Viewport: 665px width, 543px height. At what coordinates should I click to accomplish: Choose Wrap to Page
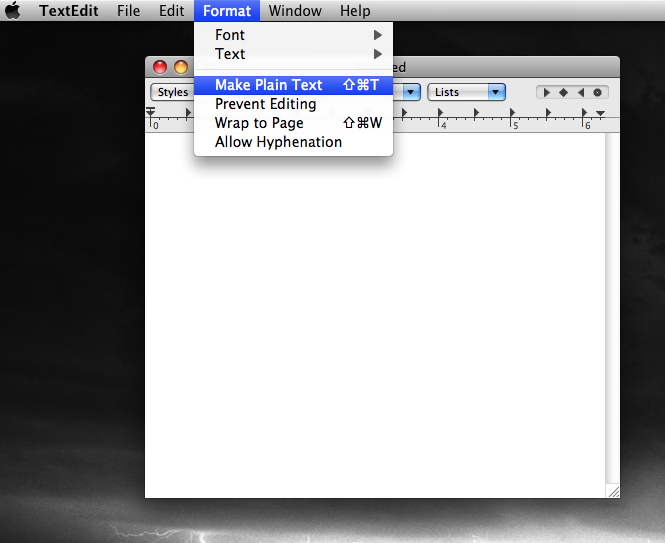(293, 123)
